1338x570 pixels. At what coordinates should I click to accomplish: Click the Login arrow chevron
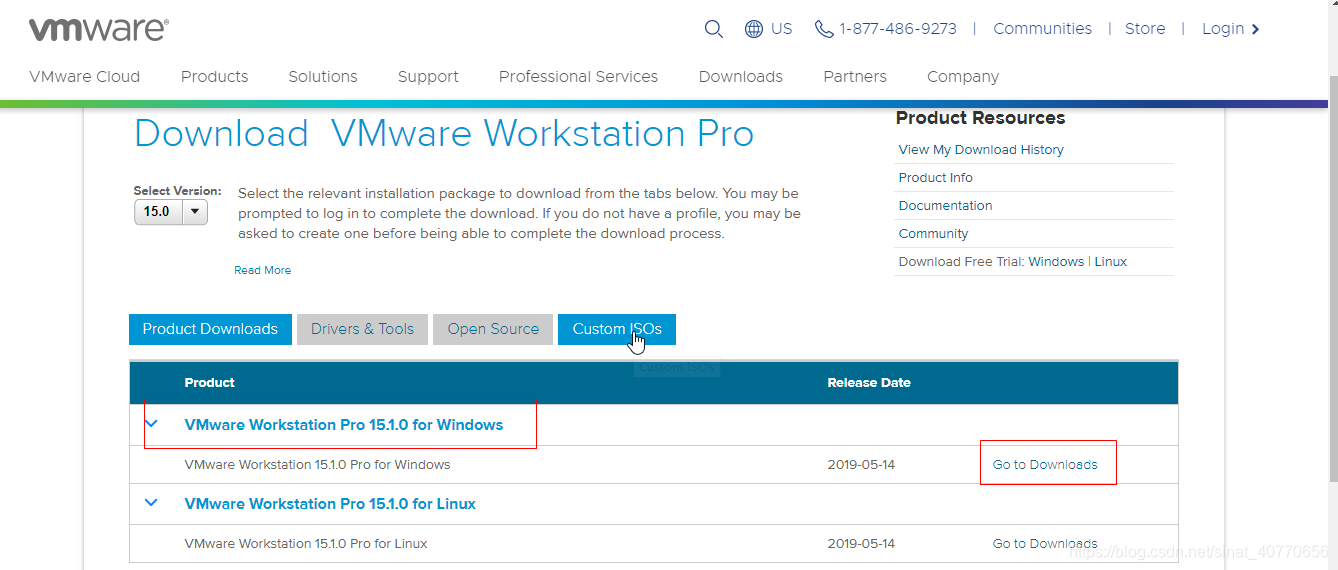click(x=1256, y=29)
